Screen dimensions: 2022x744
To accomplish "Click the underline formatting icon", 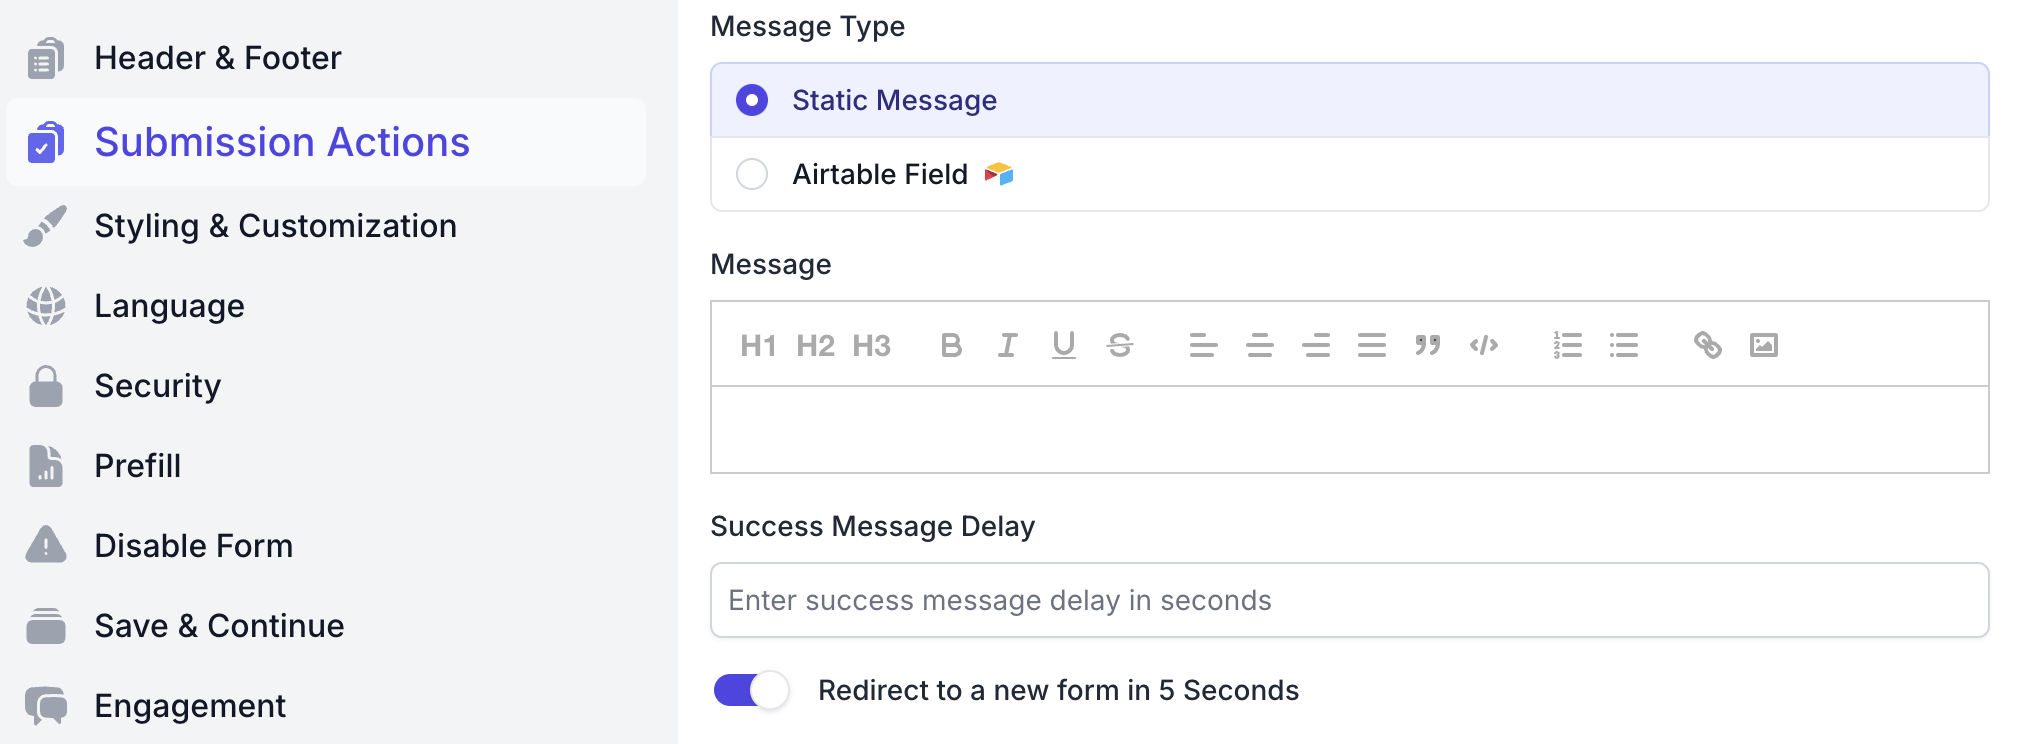I will pyautogui.click(x=1064, y=346).
